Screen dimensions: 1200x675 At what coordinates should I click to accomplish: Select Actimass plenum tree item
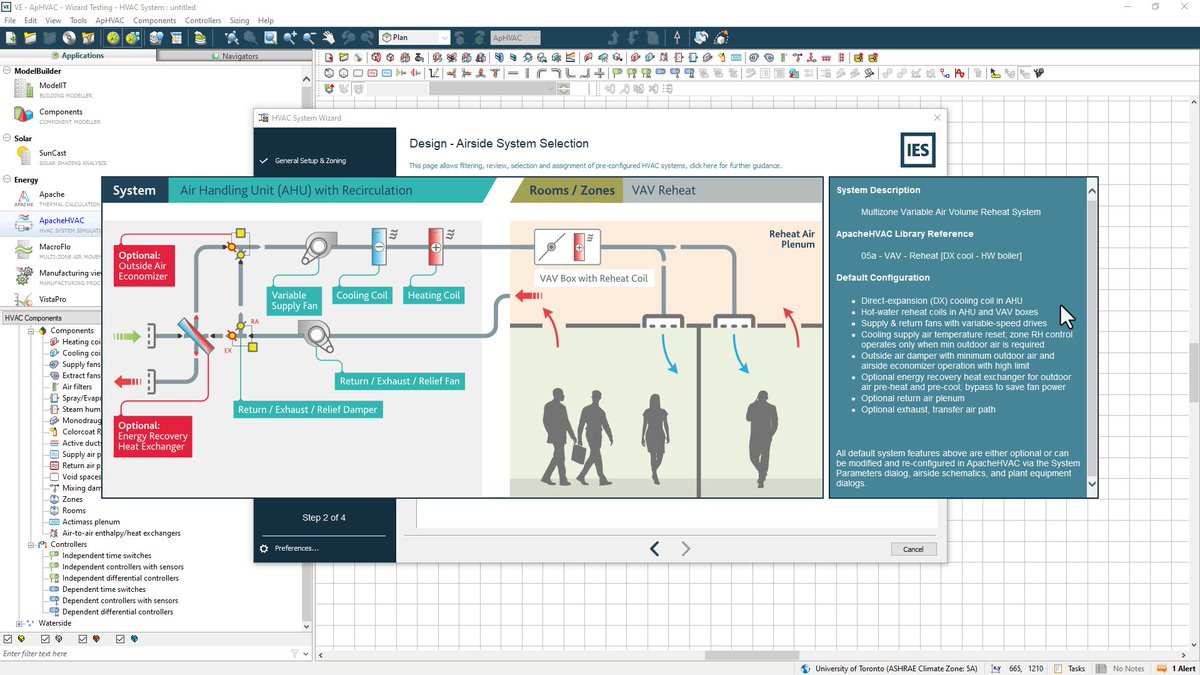coord(91,521)
